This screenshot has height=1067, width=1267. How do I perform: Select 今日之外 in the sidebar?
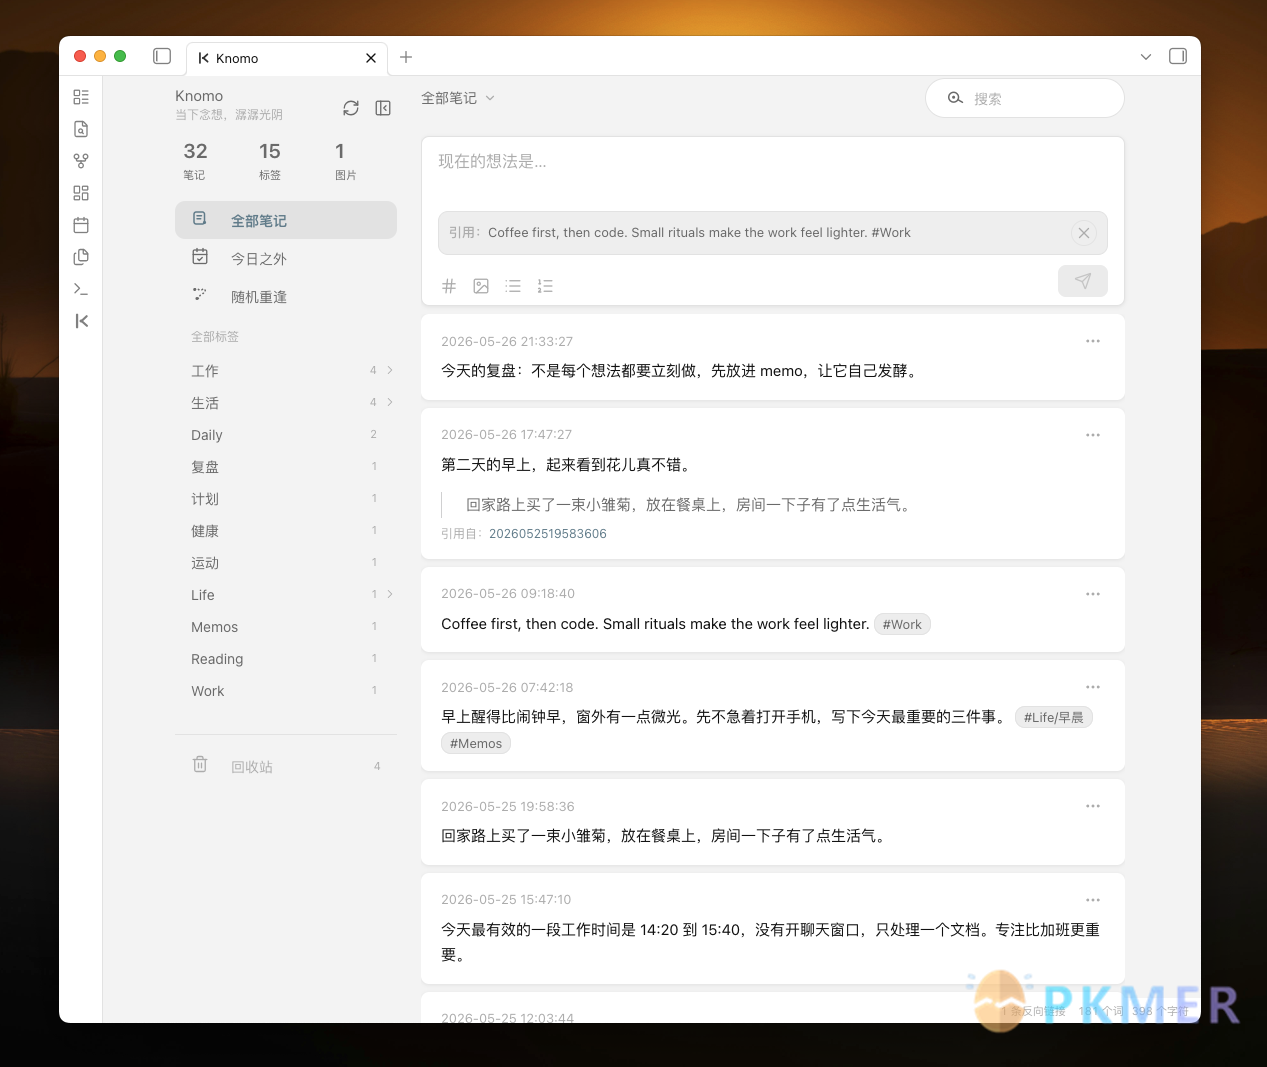point(286,258)
